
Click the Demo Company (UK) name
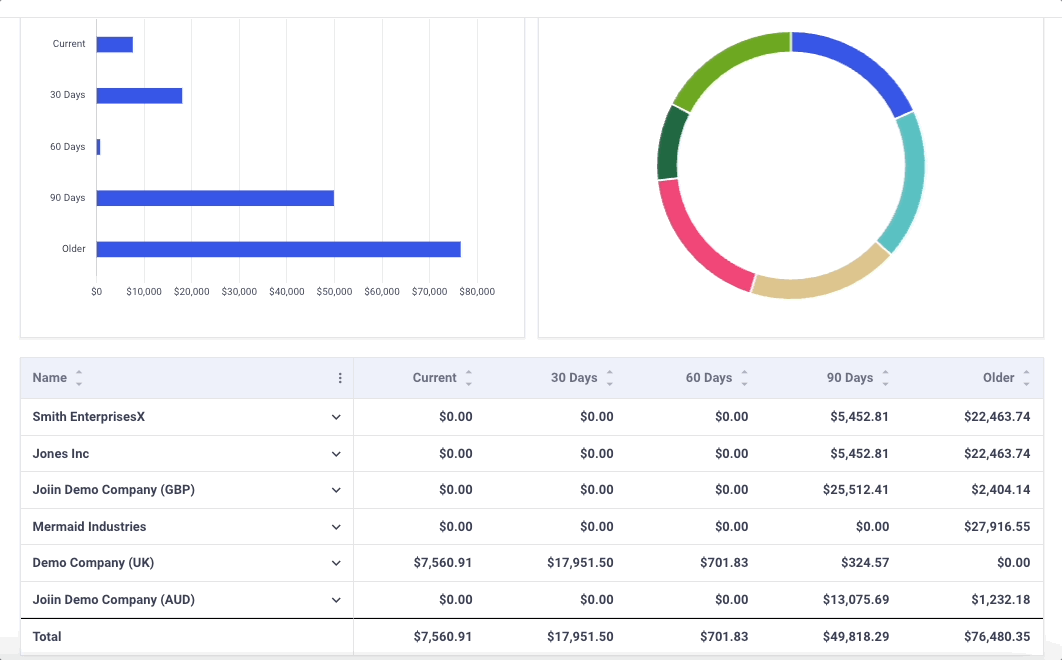(93, 563)
